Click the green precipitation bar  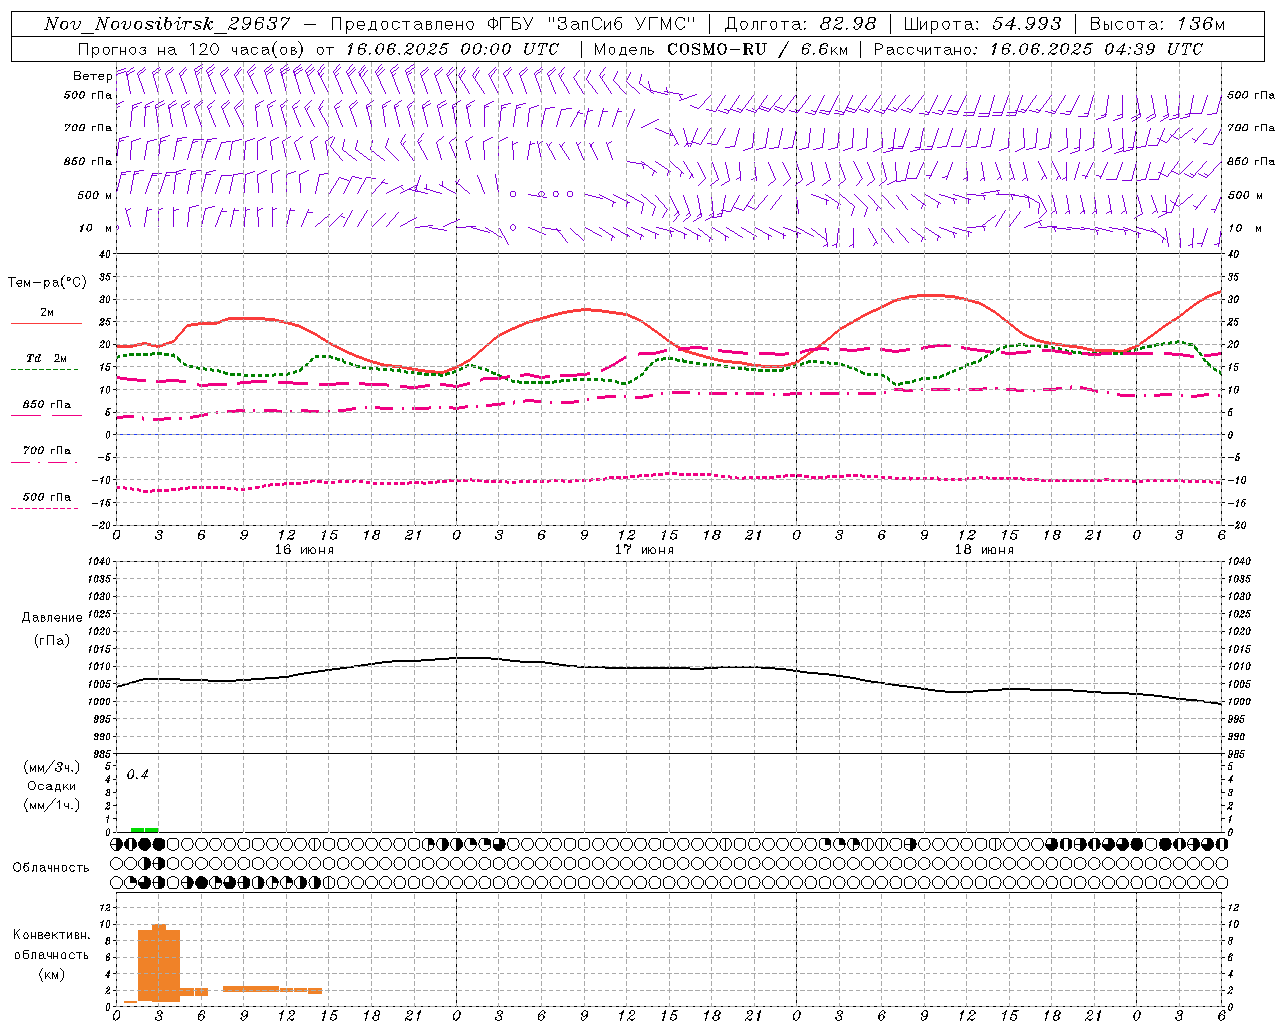click(x=144, y=830)
